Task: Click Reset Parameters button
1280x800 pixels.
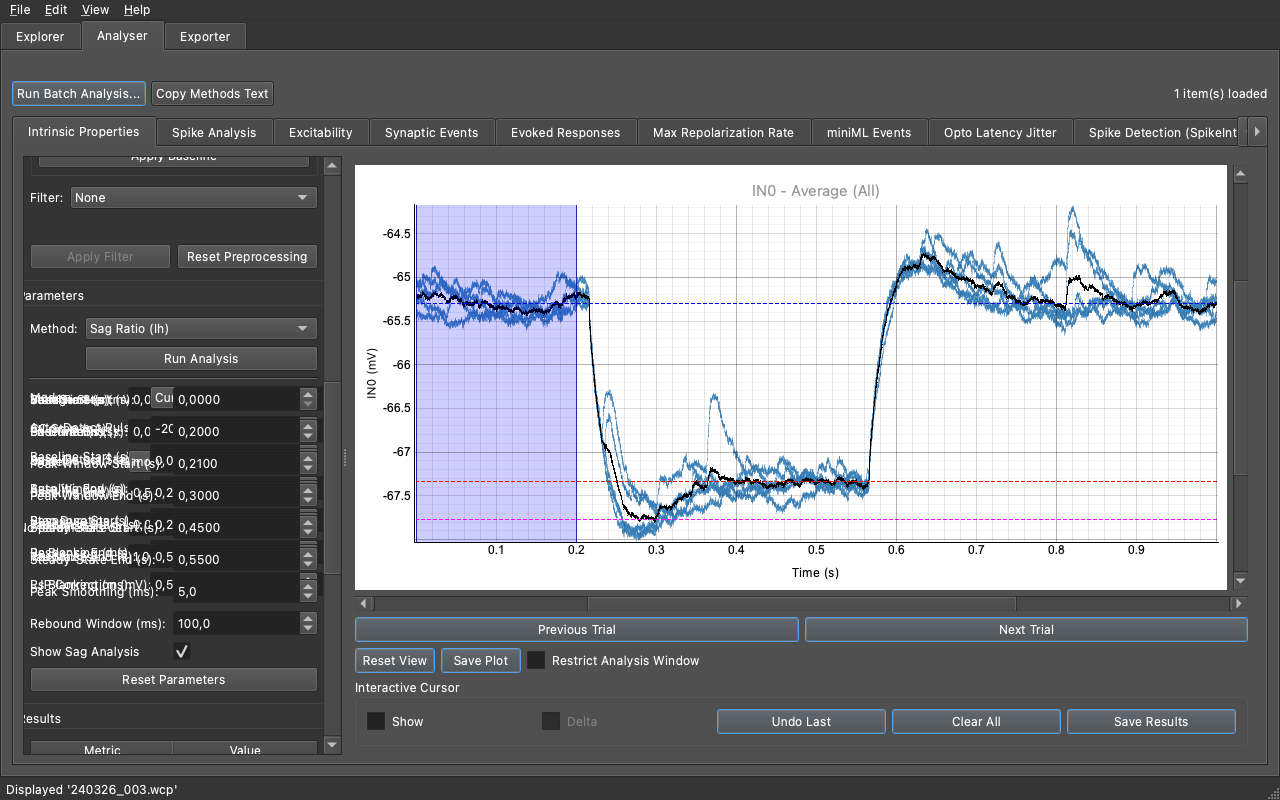Action: click(x=174, y=680)
